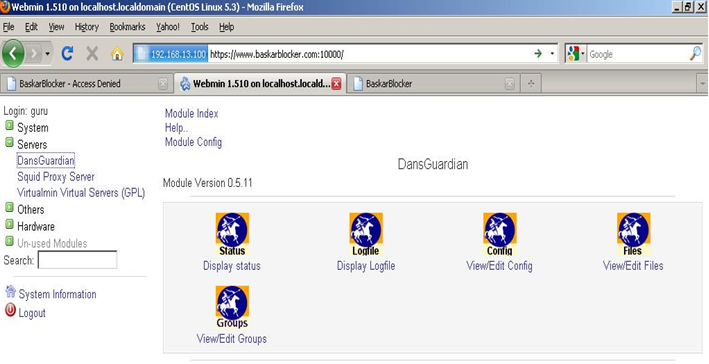Screen dimensions: 709x364
Task: Click the sidebar Search input field
Action: pos(77,260)
